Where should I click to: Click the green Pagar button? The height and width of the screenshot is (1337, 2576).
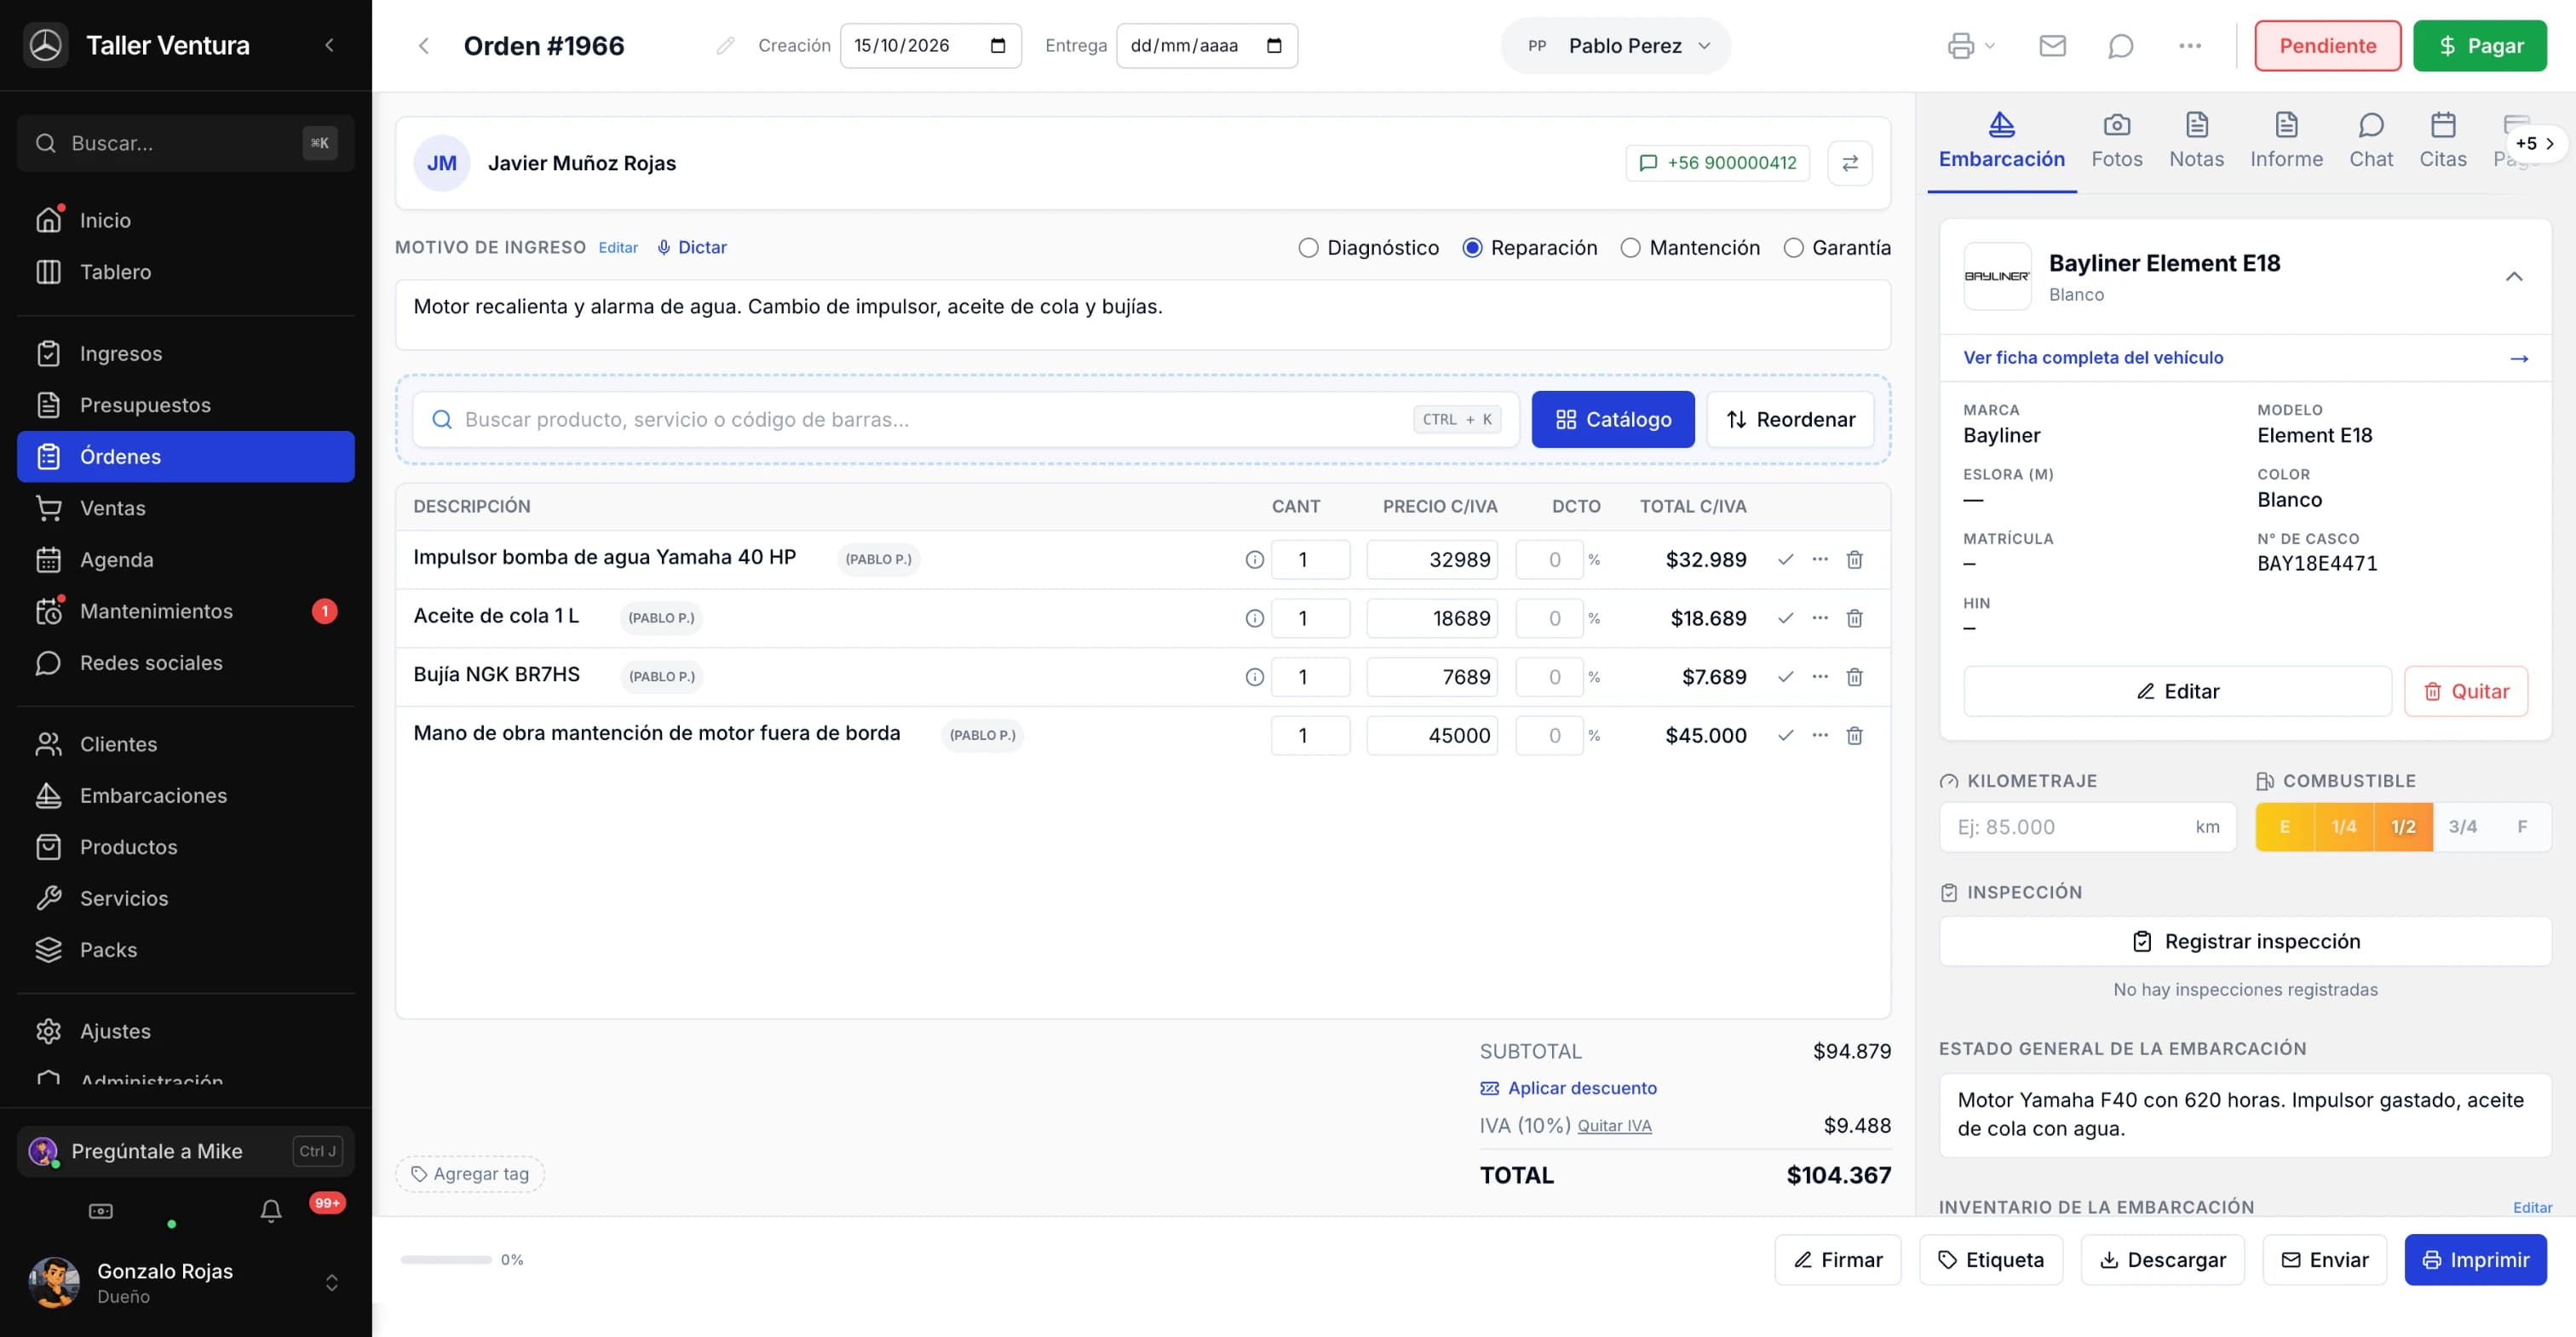click(2479, 46)
